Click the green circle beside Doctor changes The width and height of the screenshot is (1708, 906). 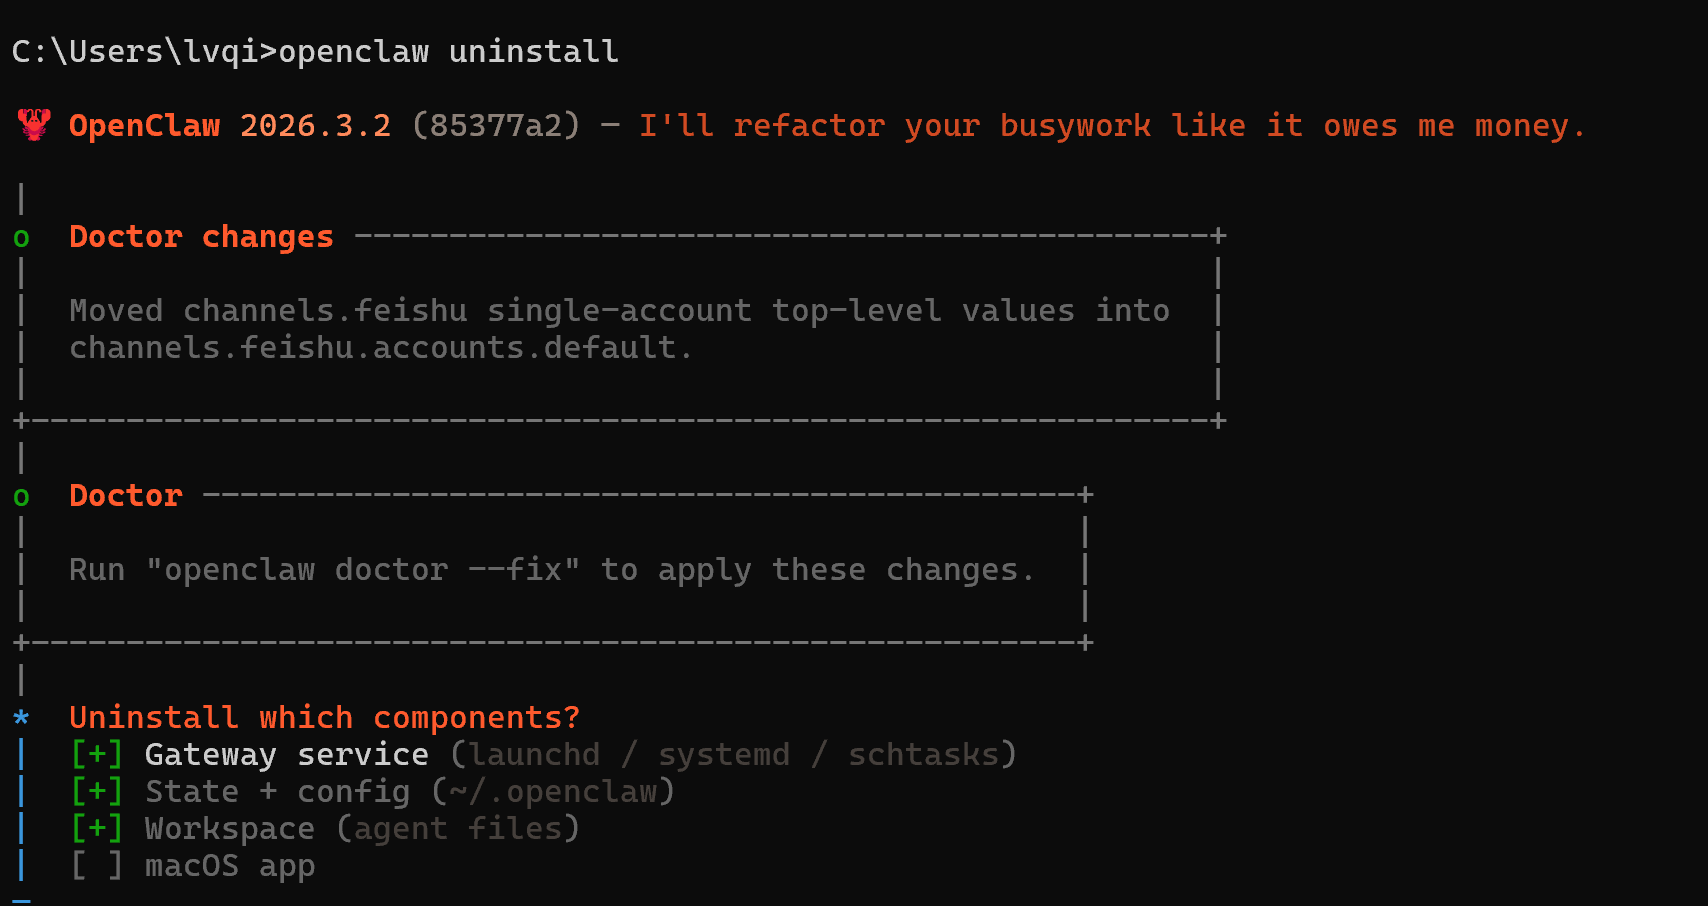coord(21,239)
